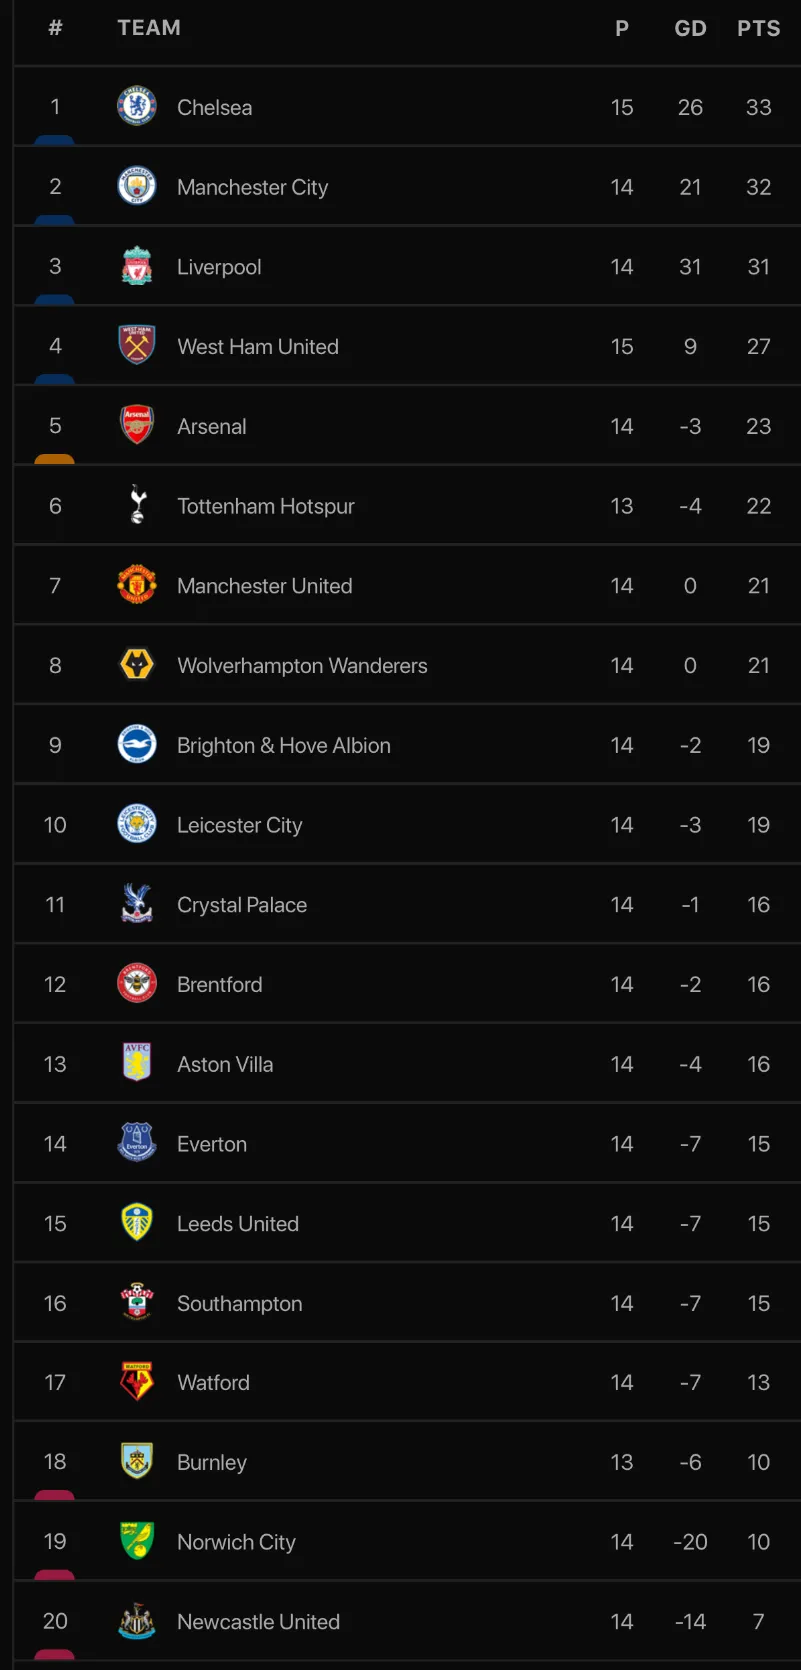
Task: Click the Arsenal club crest
Action: (137, 426)
